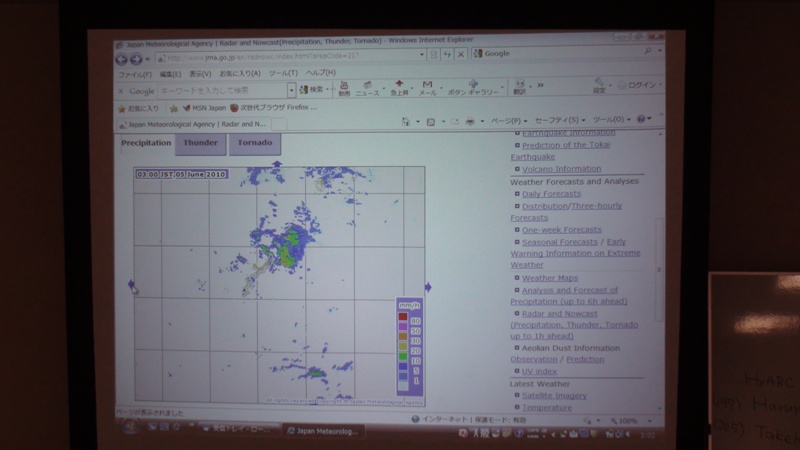Image resolution: width=800 pixels, height=450 pixels.
Task: Open the address bar history dropdown
Action: click(422, 55)
